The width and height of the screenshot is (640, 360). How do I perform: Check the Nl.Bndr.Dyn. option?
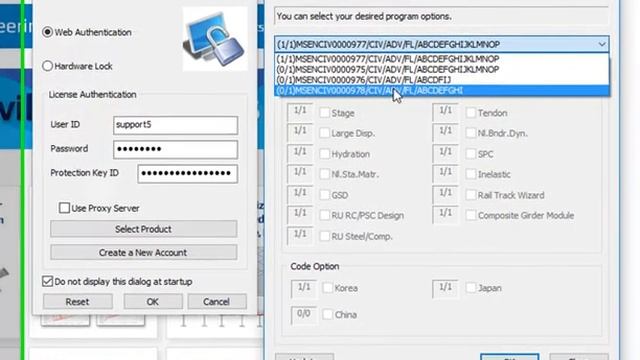pos(471,133)
